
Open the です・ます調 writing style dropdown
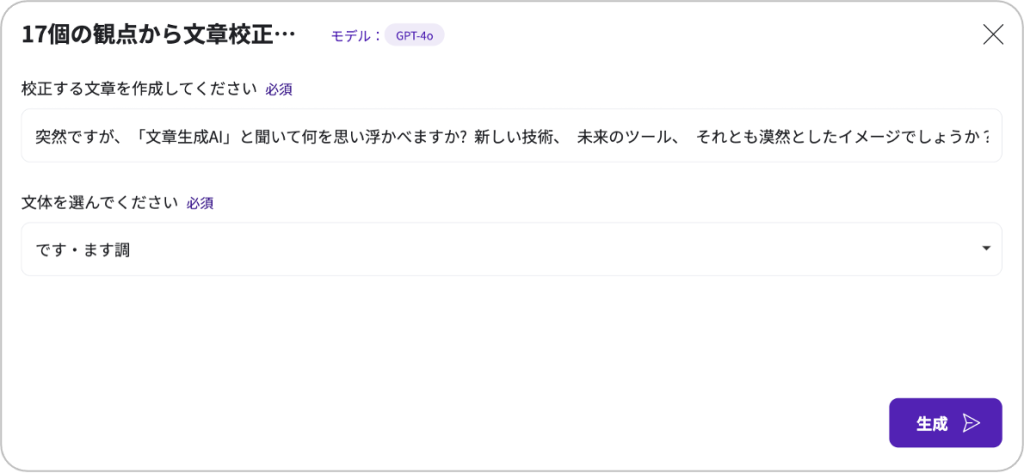tap(511, 249)
